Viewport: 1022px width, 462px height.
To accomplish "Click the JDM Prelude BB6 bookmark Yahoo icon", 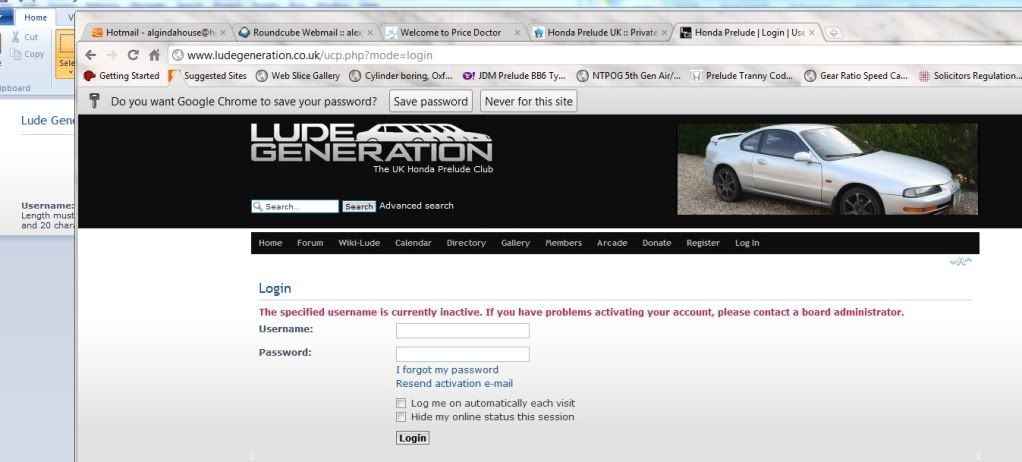I will click(469, 76).
